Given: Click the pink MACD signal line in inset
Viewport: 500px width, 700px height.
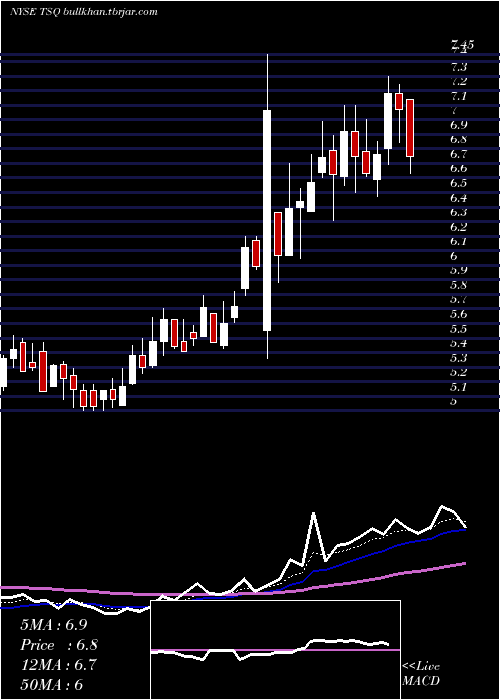Looking at the screenshot, I should click(x=275, y=650).
